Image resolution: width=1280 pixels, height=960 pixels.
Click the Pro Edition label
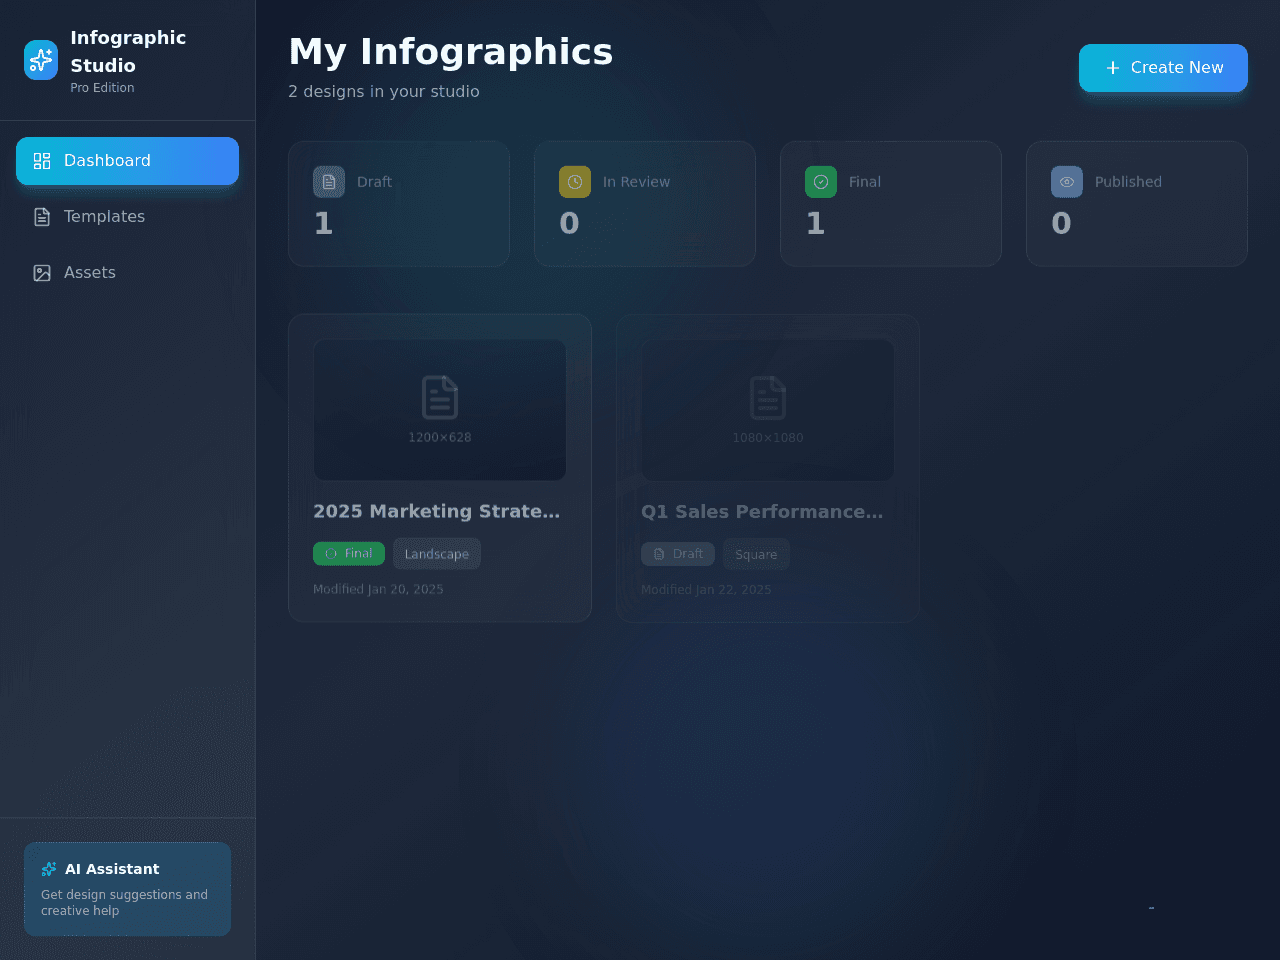click(102, 88)
